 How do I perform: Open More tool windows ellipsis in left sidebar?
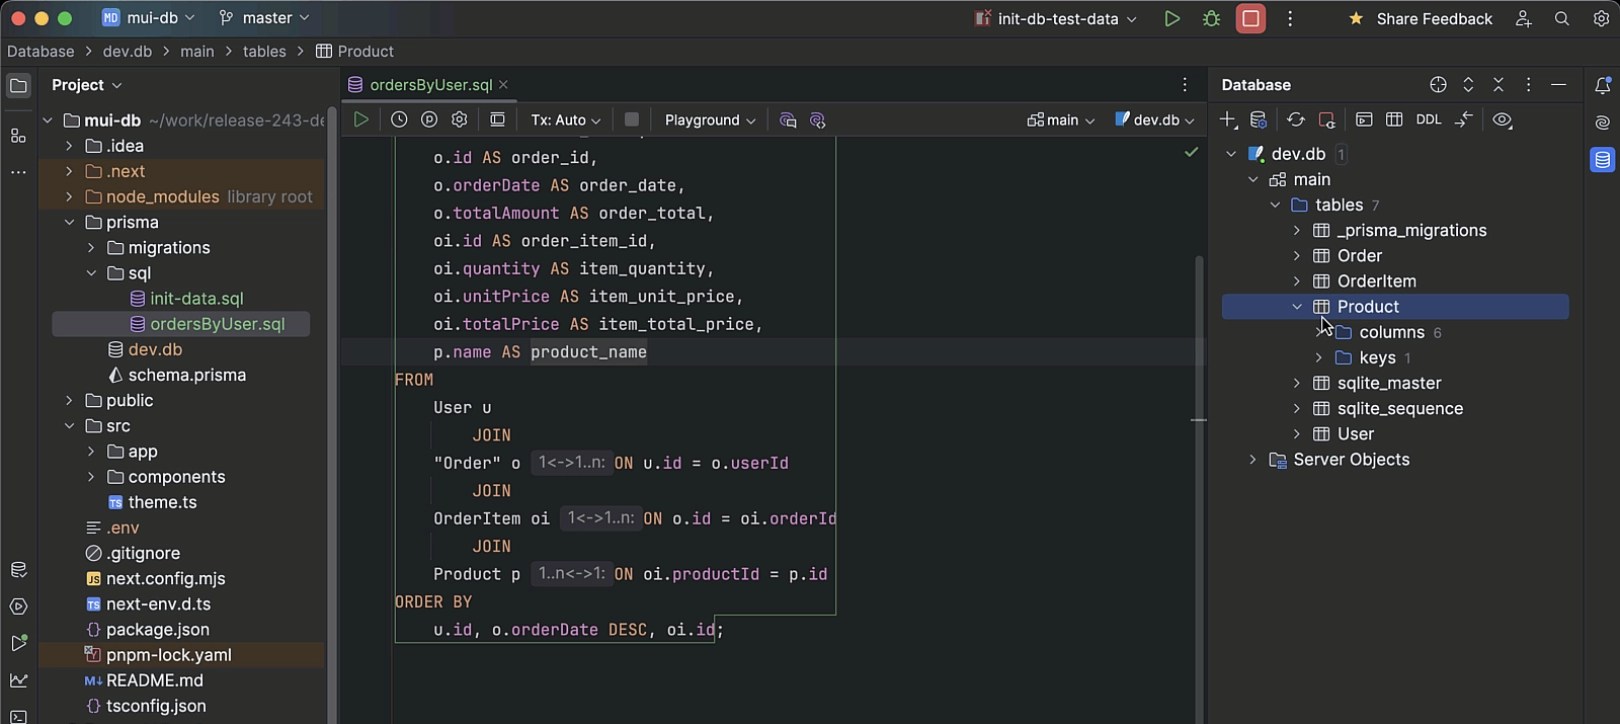click(18, 172)
